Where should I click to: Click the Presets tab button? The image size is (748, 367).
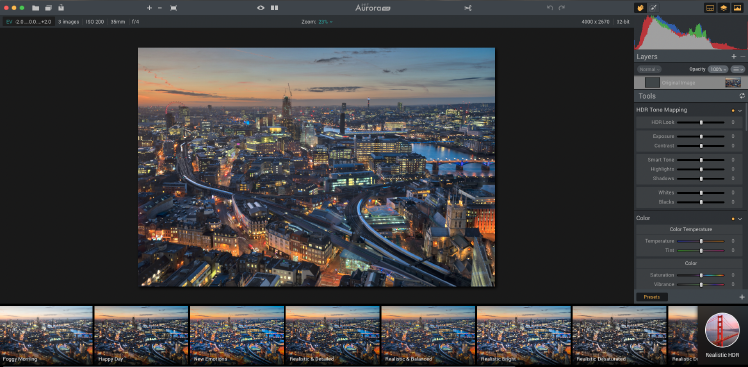[652, 297]
